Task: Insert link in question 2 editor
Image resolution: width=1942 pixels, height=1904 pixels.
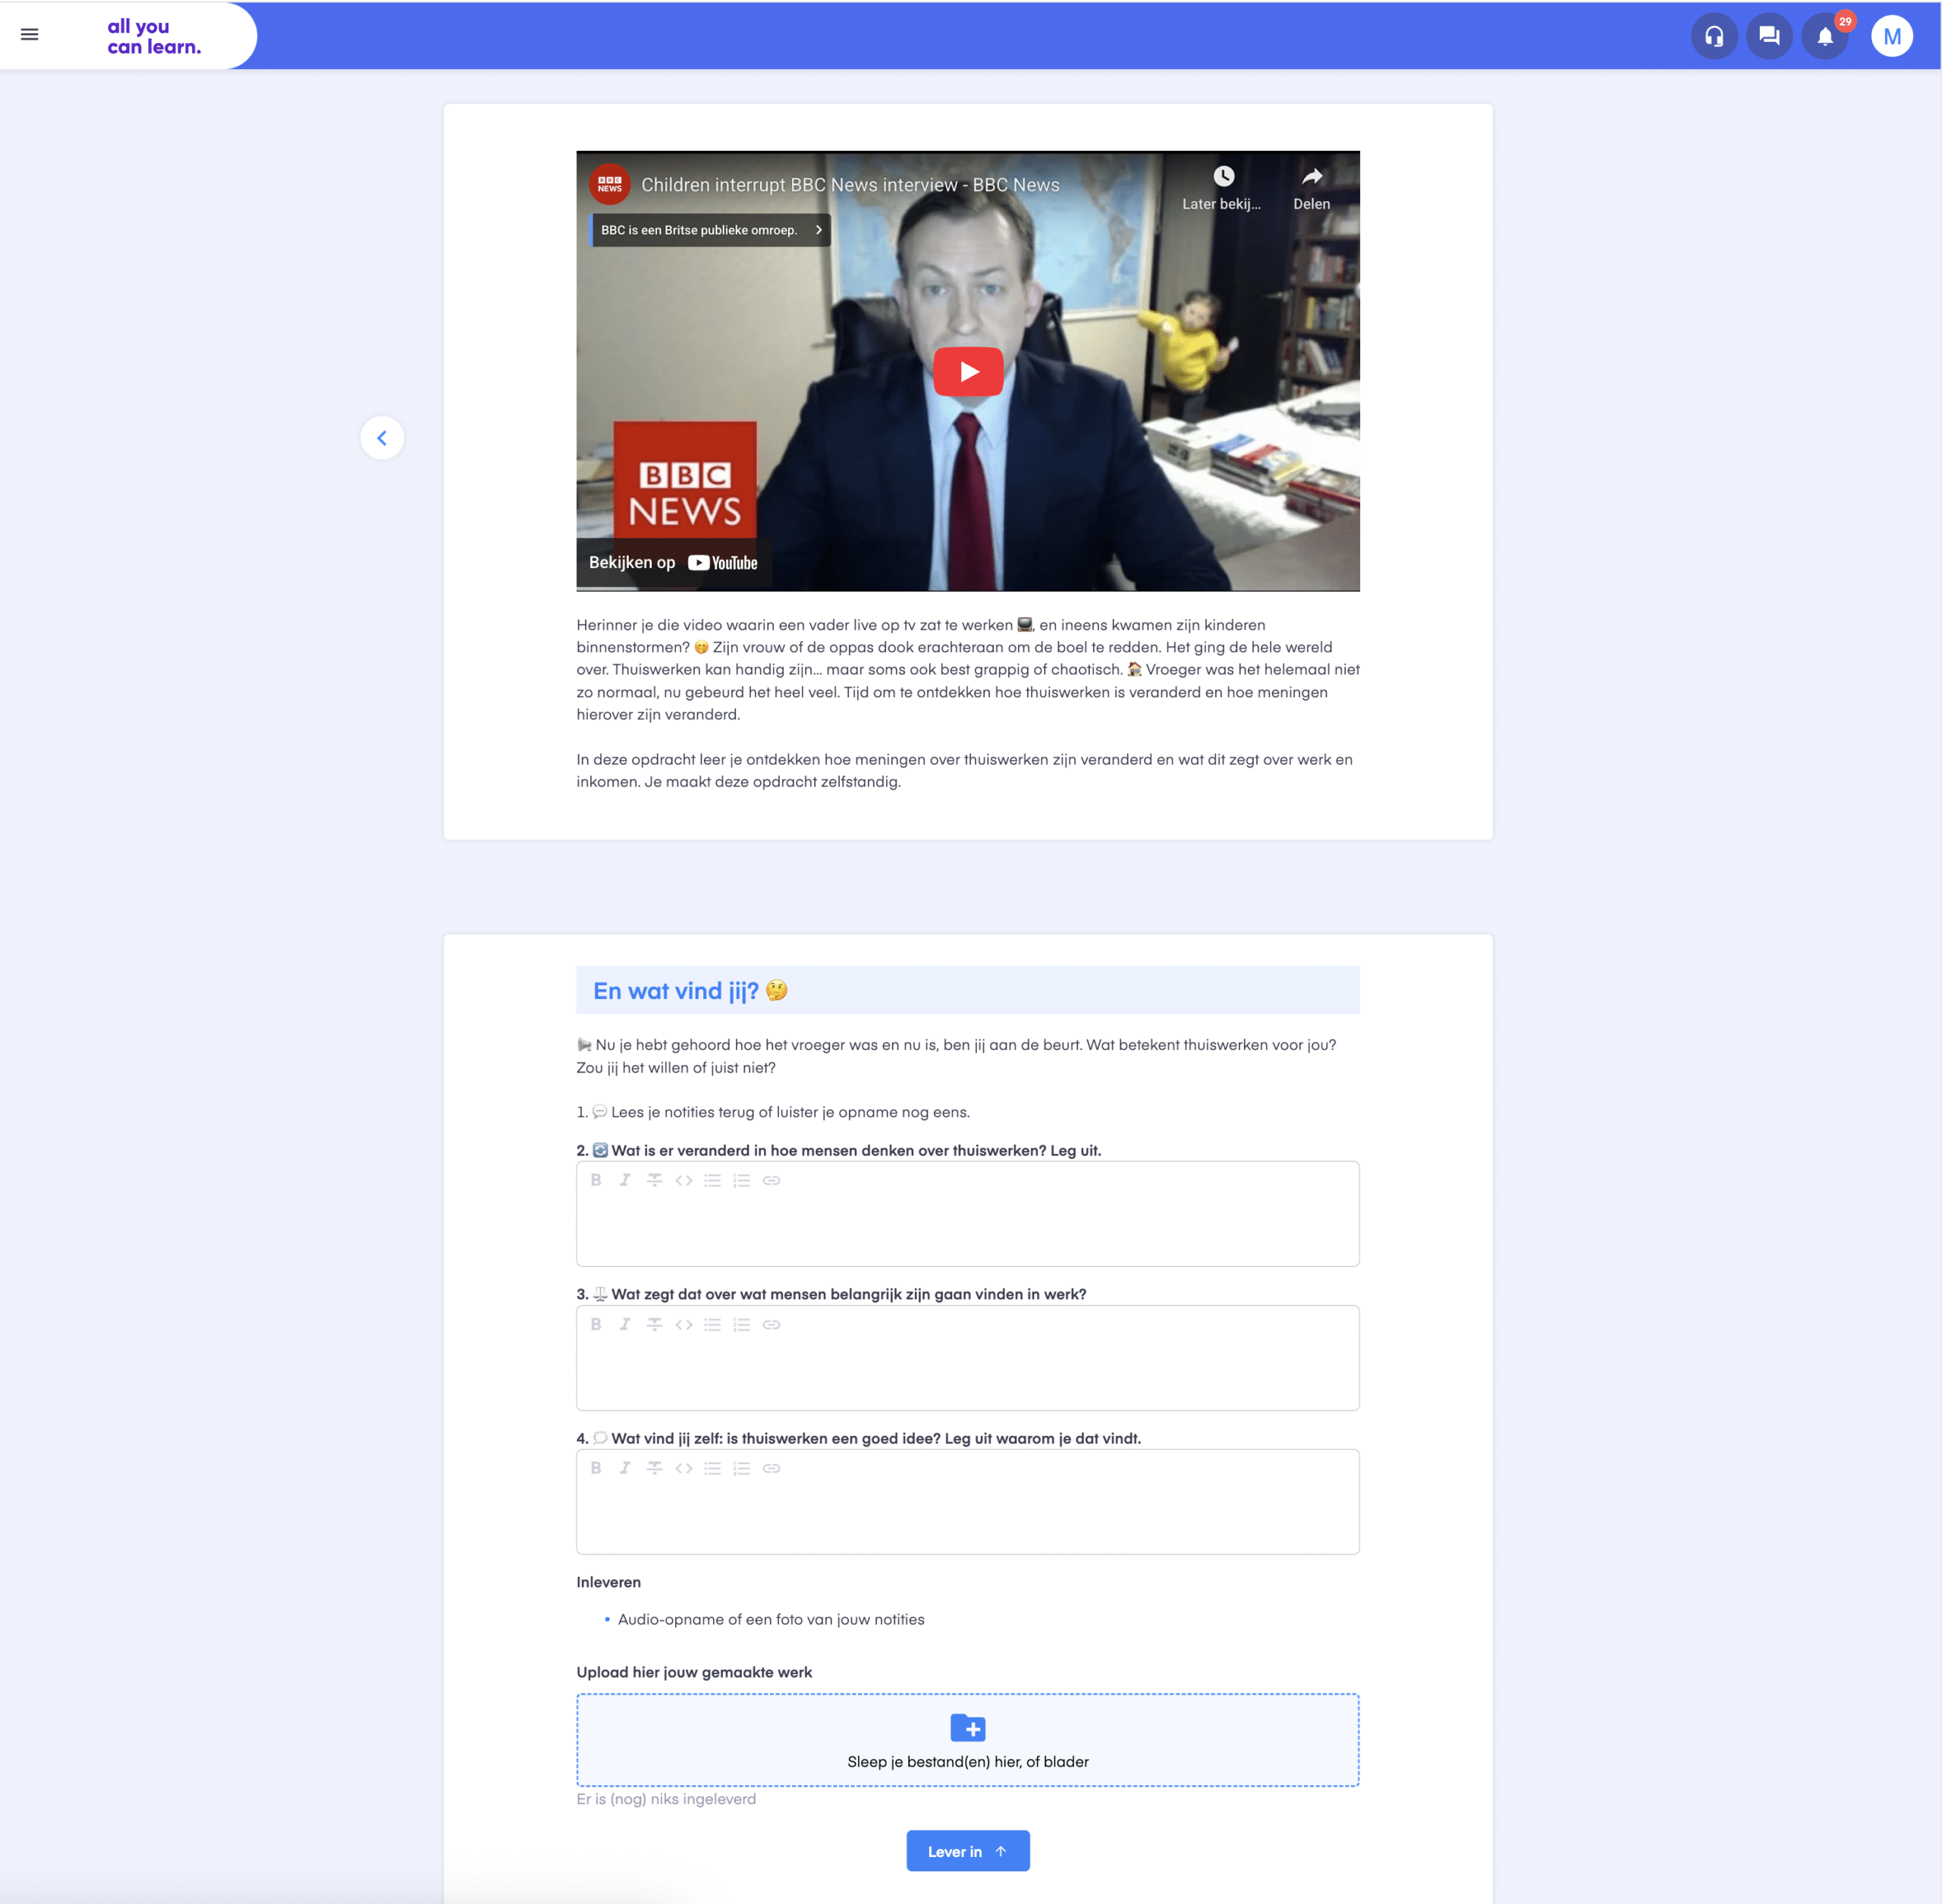Action: 771,1180
